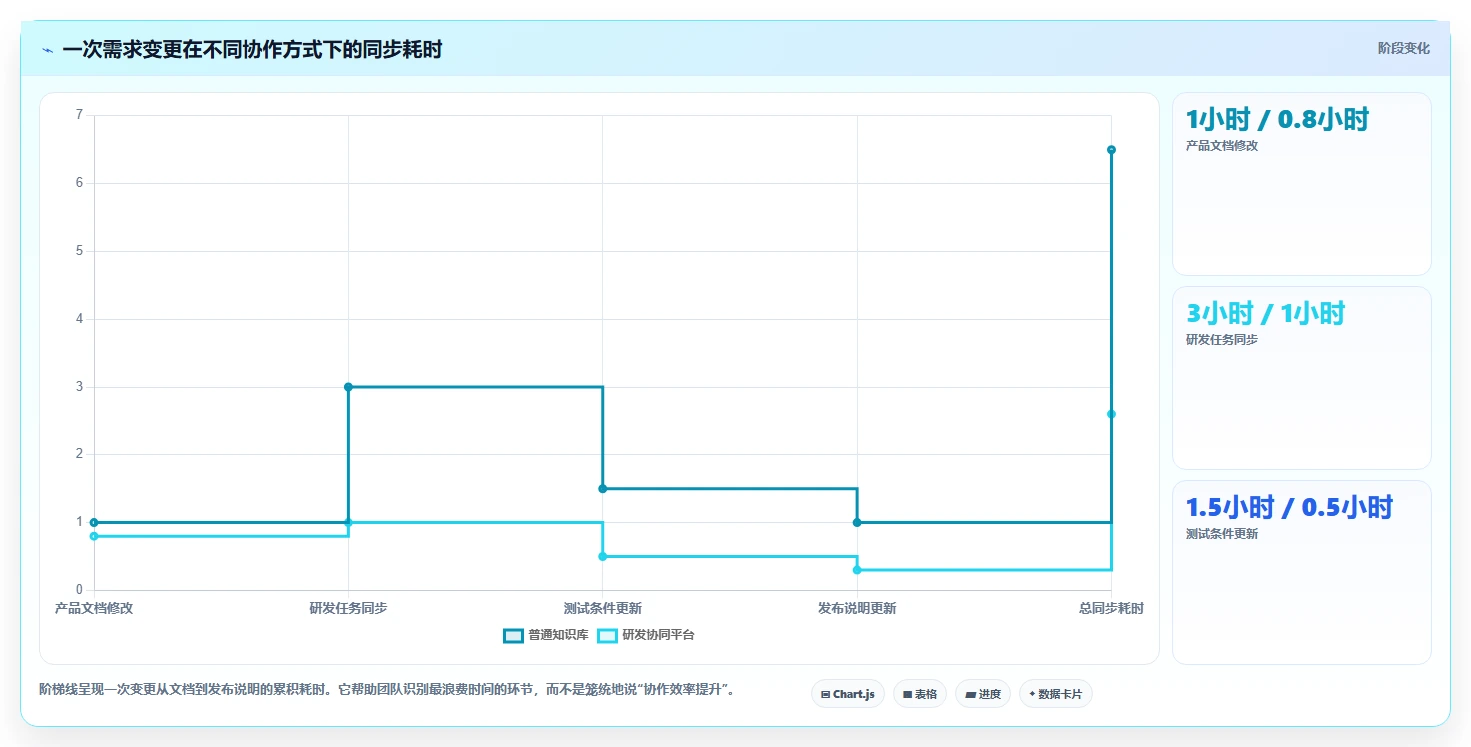The image size is (1471, 747).
Task: Click the 1小时 / 0.8小时 value
Action: (x=1277, y=120)
